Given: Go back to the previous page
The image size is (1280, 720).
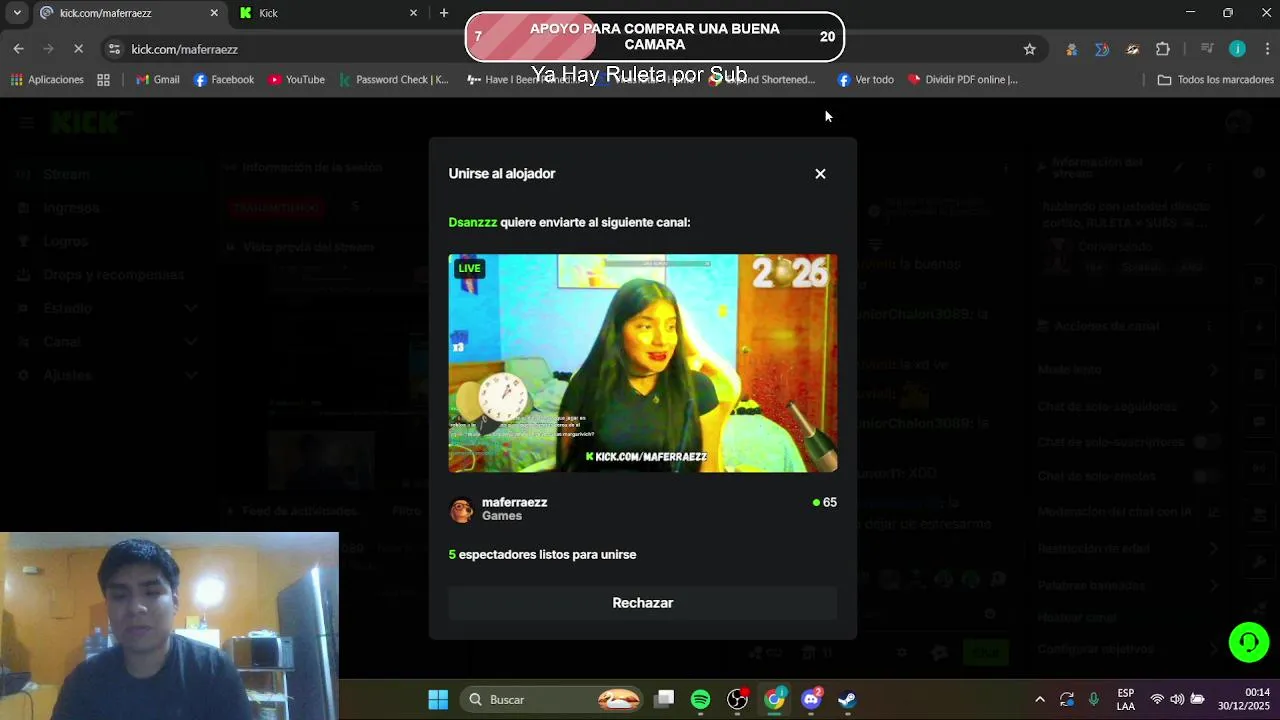Looking at the screenshot, I should 18,49.
